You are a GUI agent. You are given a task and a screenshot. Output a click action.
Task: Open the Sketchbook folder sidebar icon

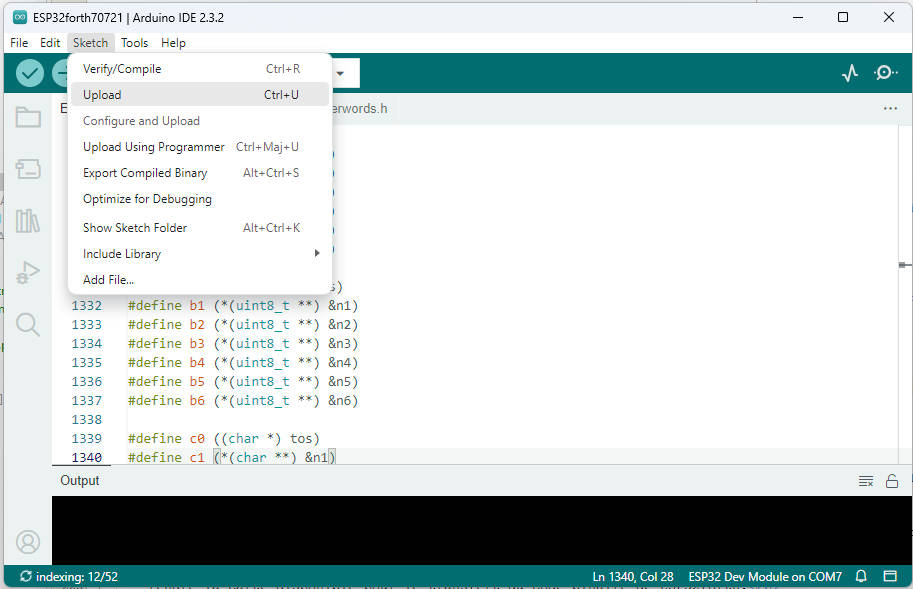point(27,117)
